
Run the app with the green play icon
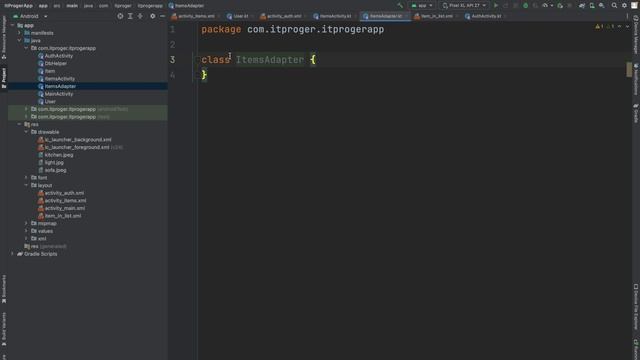[496, 5]
